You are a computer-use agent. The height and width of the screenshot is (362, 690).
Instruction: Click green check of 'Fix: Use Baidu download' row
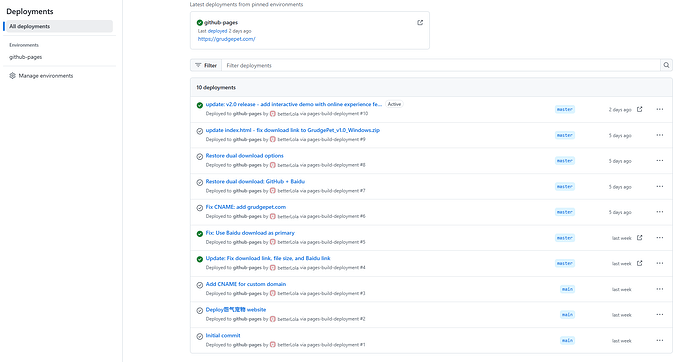coord(200,234)
